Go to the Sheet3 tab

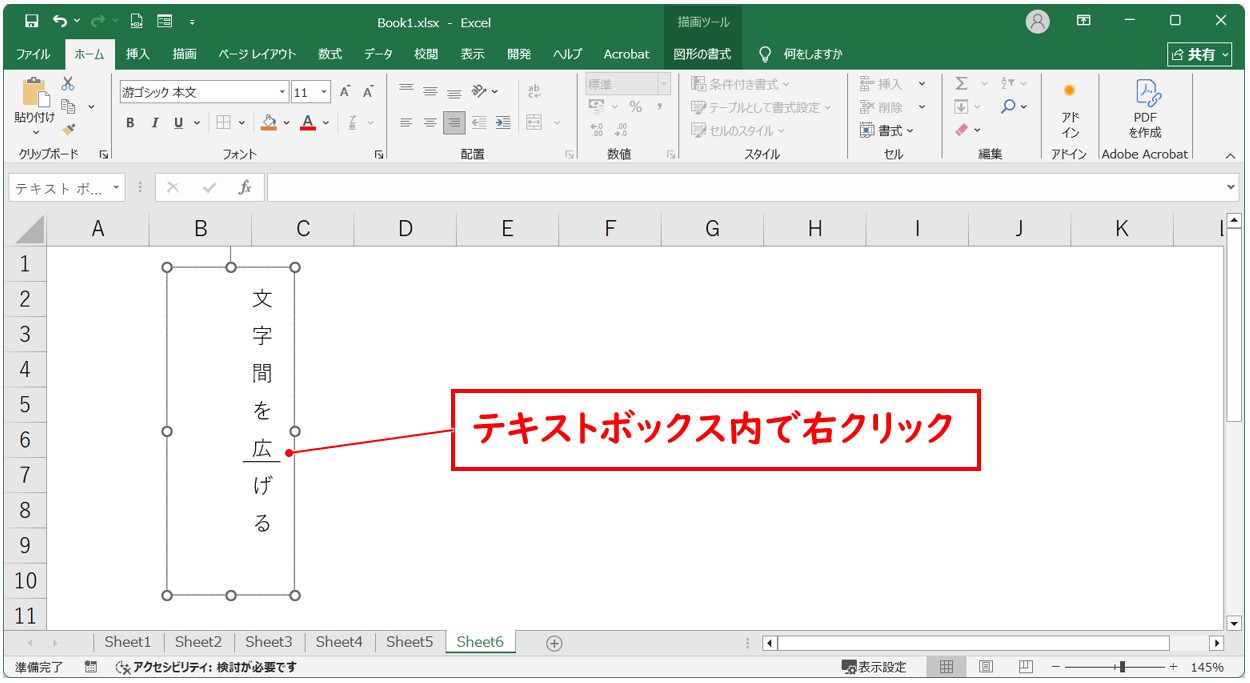[x=269, y=642]
